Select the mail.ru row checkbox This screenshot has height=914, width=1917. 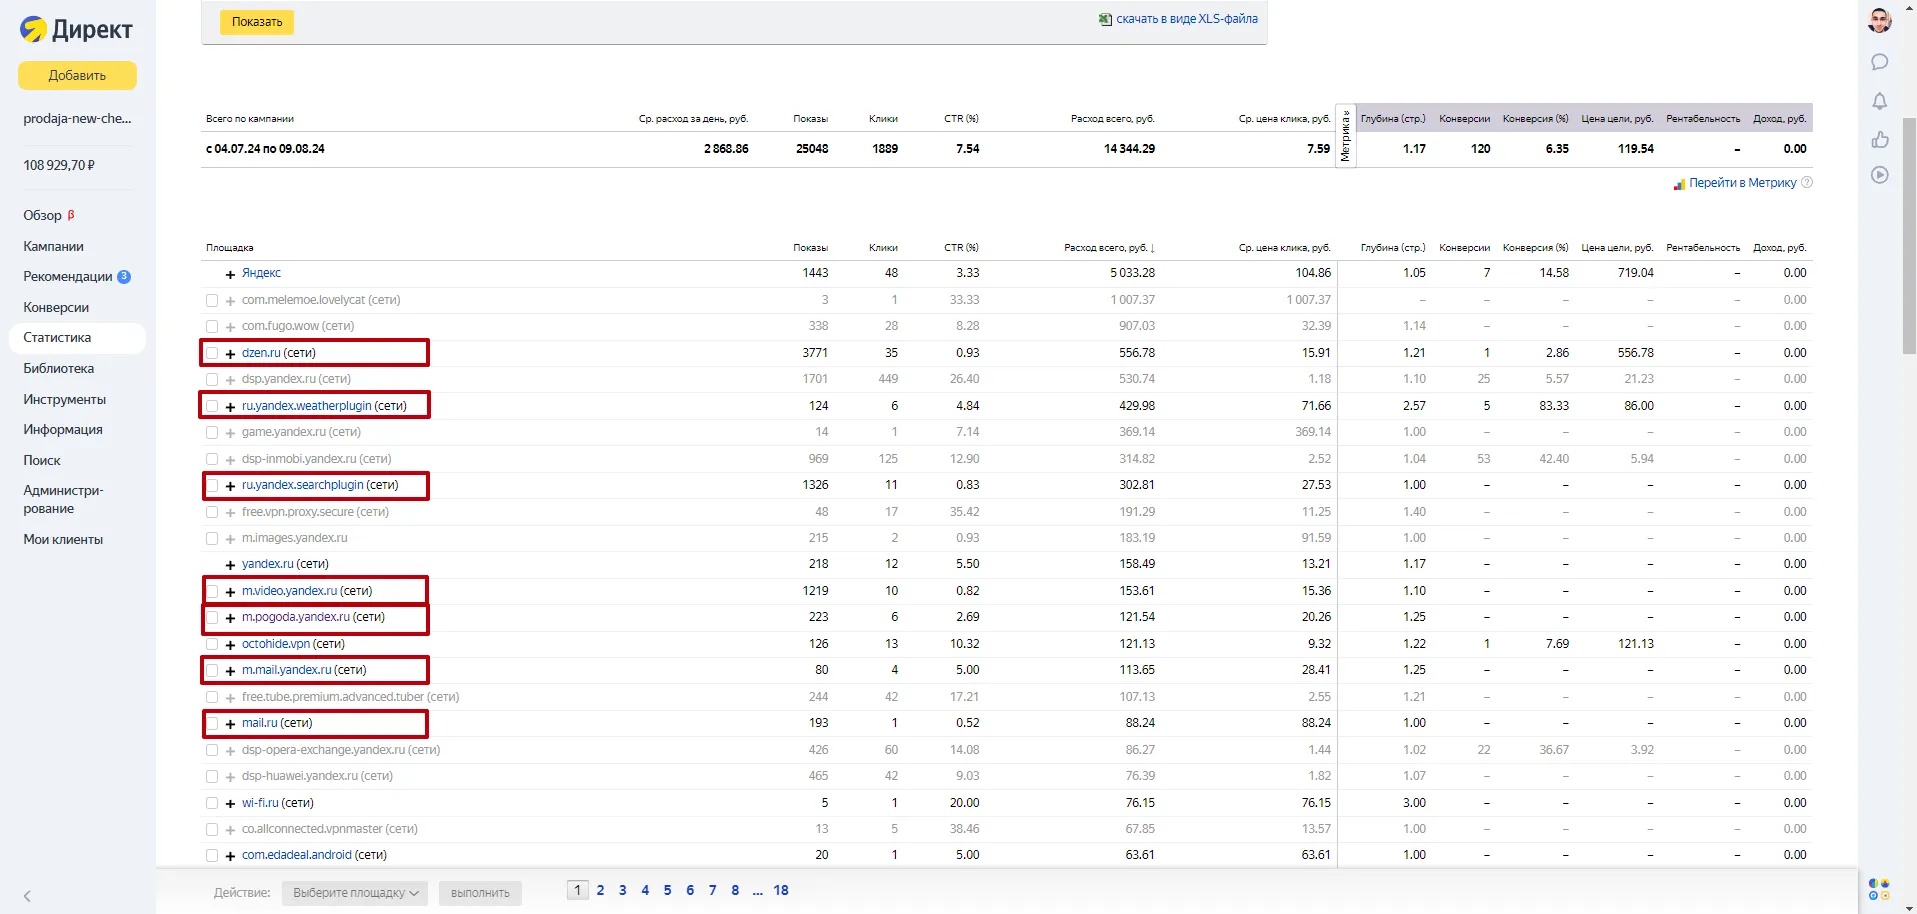pyautogui.click(x=212, y=723)
